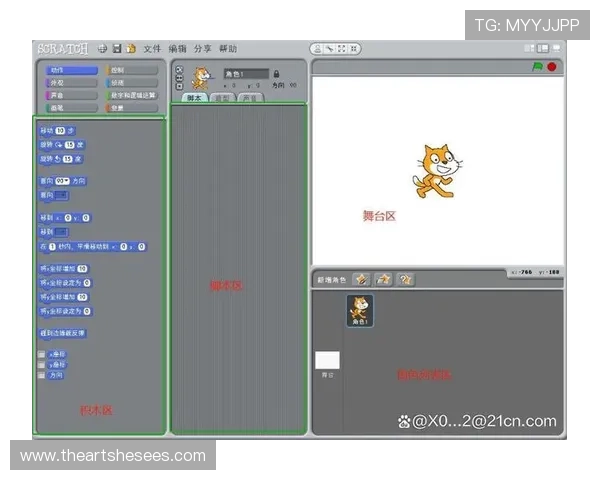The height and width of the screenshot is (480, 600).
Task: Click the globe language icon
Action: [x=102, y=48]
